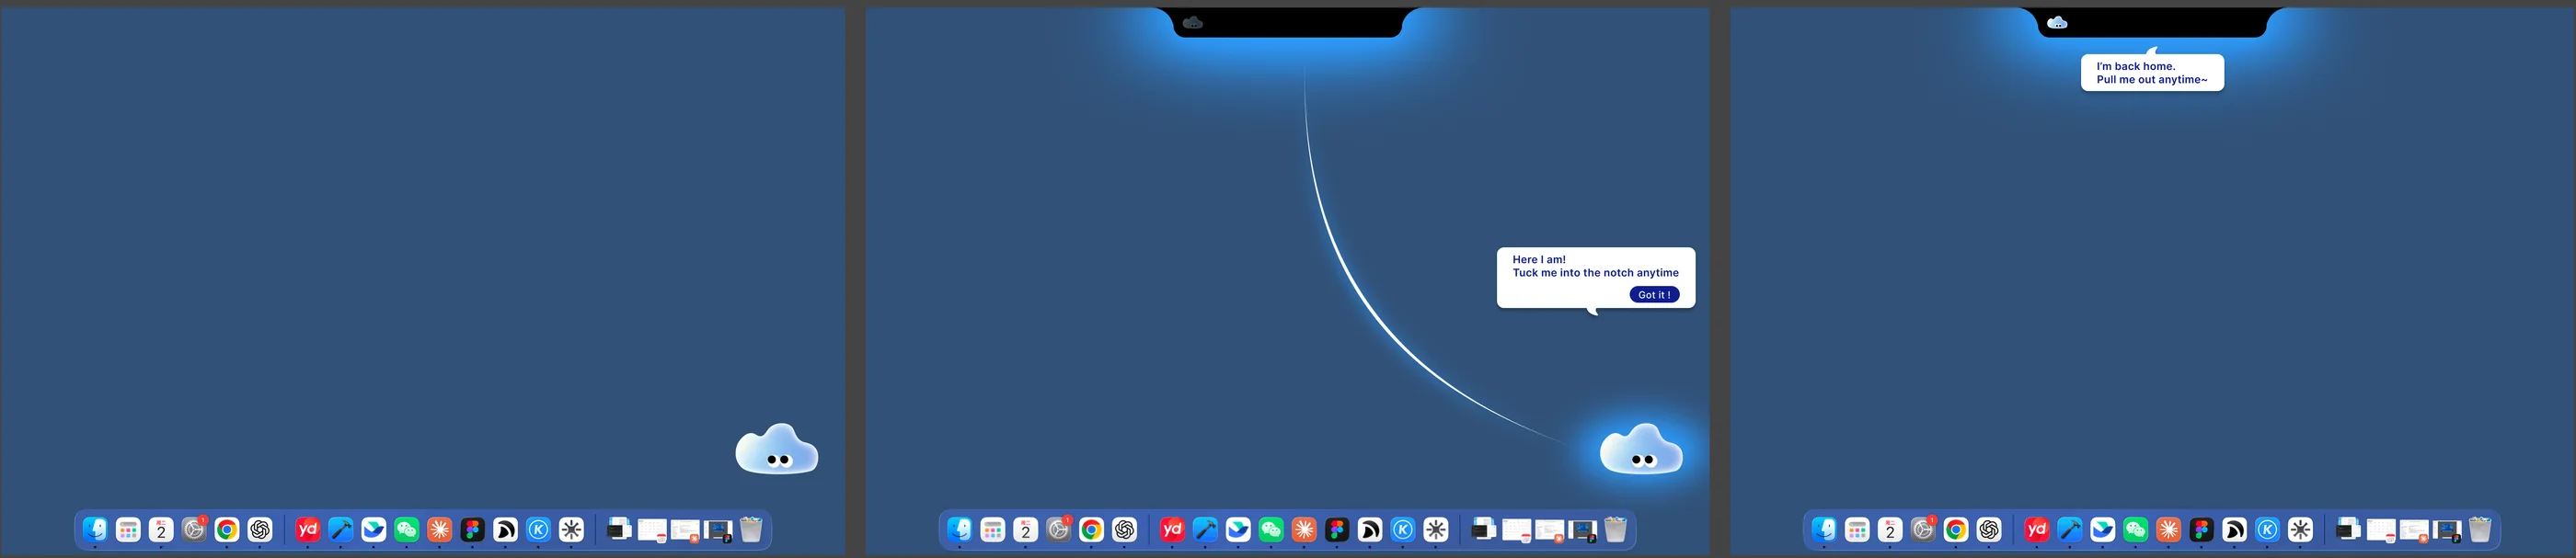Click the 'Got it !' button
2576x558 pixels.
[x=1654, y=294]
